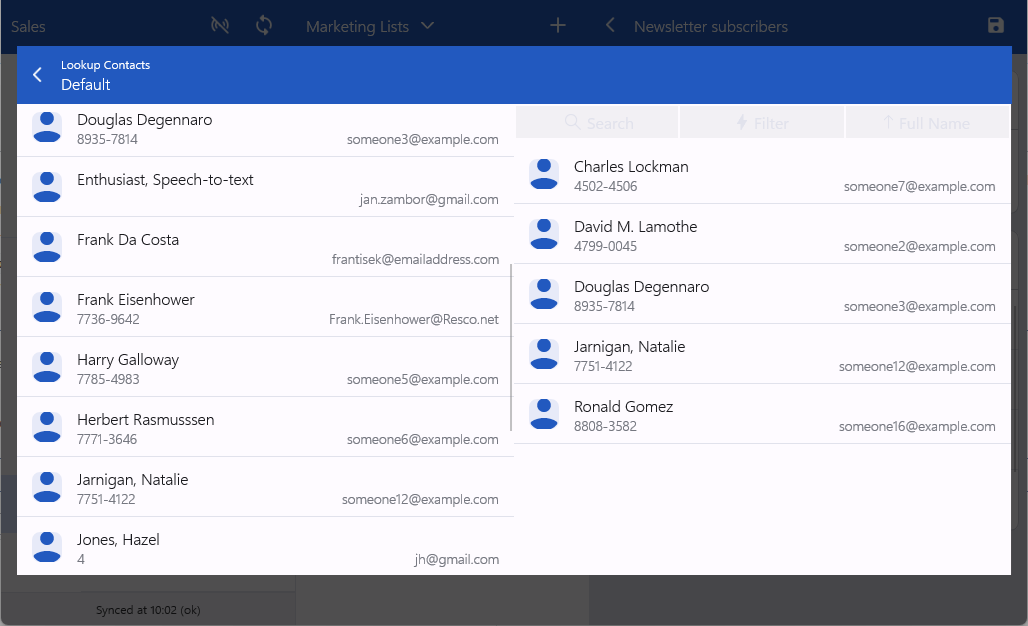Click Ronald Gomez in the selected contacts
This screenshot has height=626, width=1028.
(760, 415)
